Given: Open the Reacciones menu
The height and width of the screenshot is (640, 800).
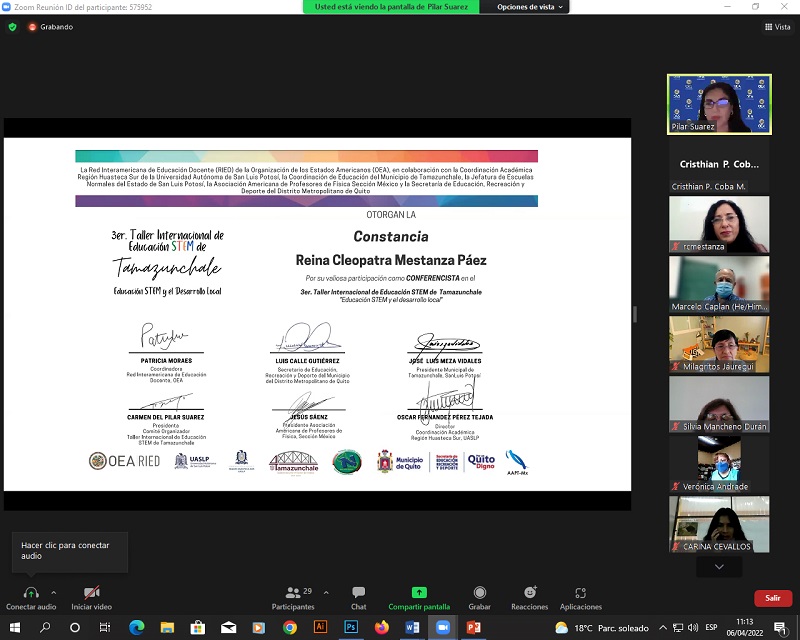Looking at the screenshot, I should coord(530,598).
